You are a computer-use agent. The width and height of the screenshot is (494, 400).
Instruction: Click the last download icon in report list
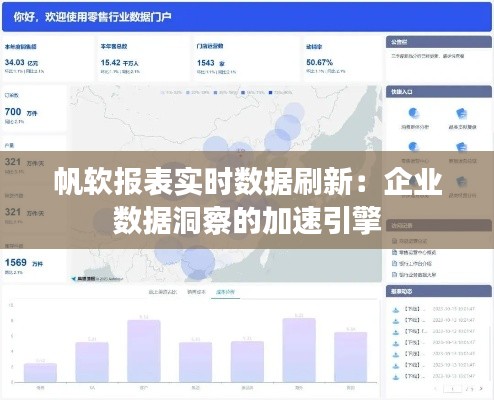(396, 377)
